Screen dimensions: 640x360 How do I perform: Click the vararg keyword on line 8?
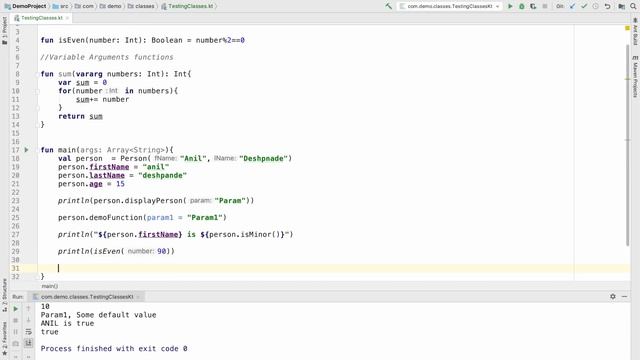pyautogui.click(x=89, y=74)
